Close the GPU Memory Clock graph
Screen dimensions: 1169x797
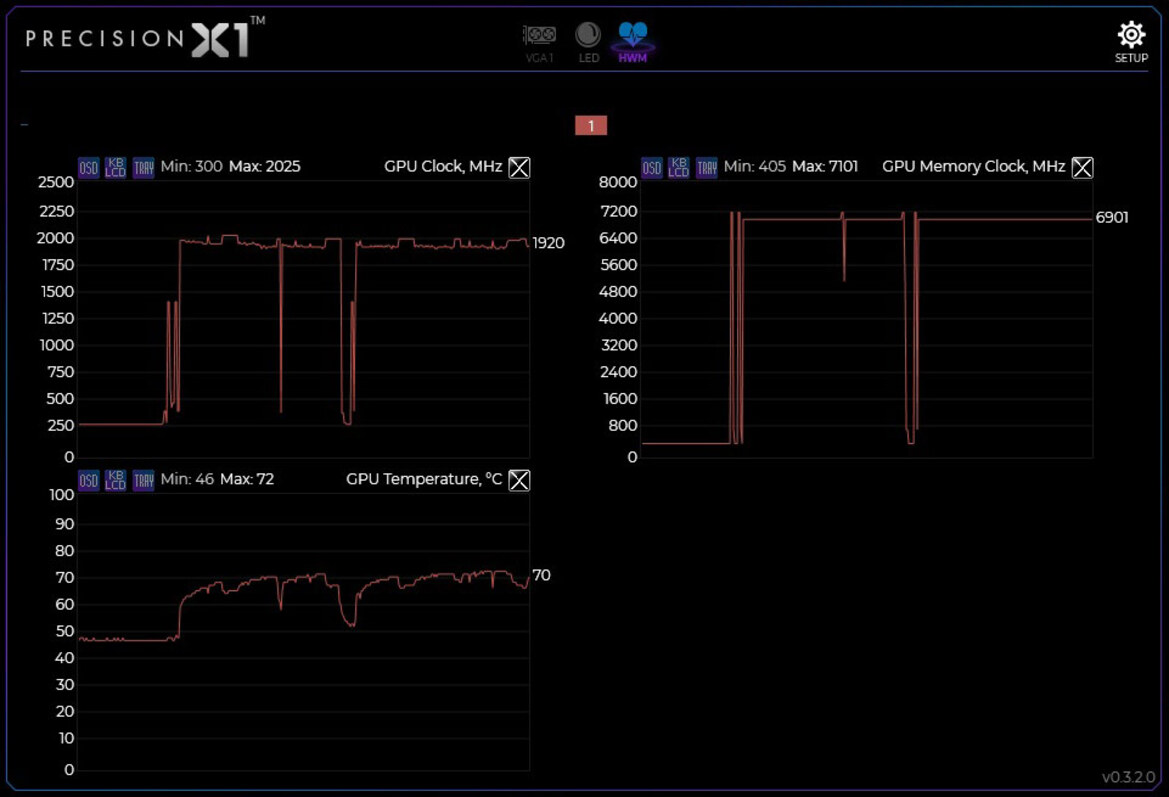click(1082, 168)
